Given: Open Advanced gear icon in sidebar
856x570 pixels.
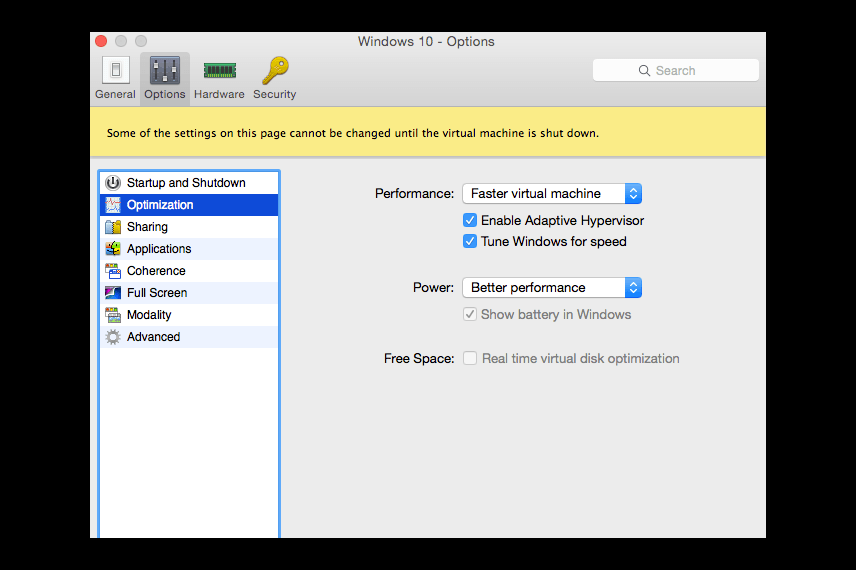Looking at the screenshot, I should click(113, 337).
